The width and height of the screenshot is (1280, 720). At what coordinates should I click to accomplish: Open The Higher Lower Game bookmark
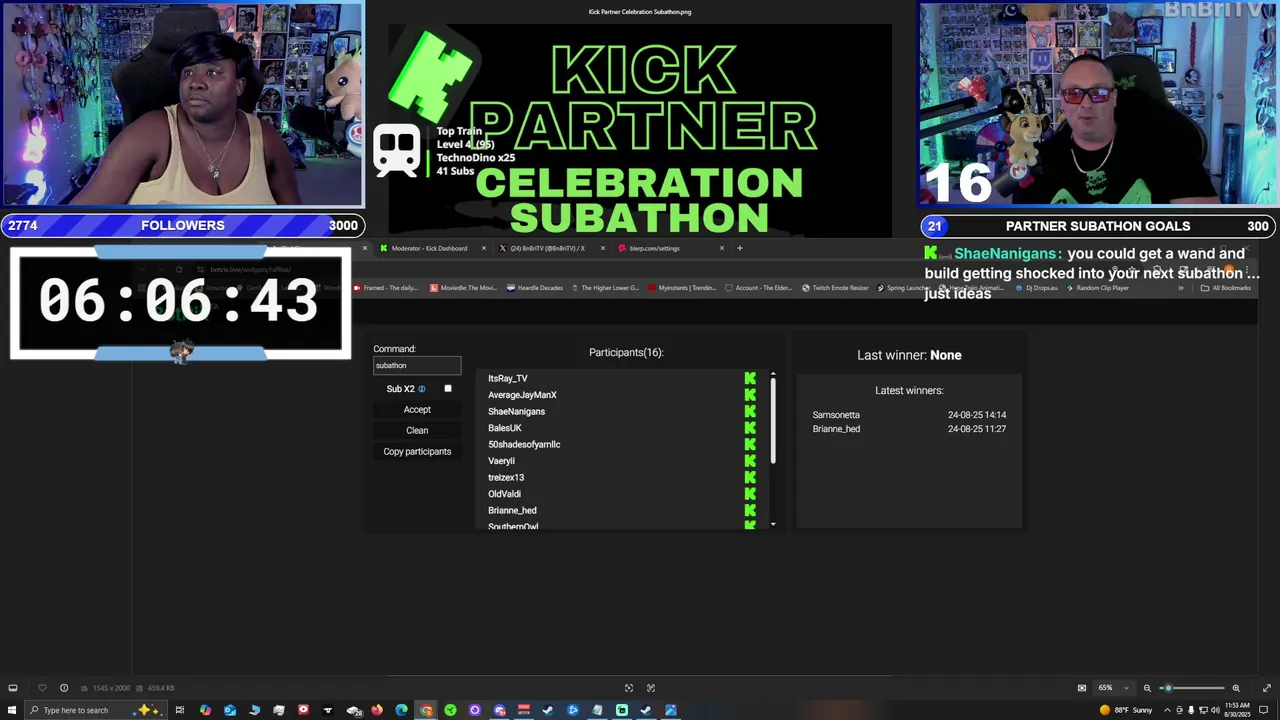pos(605,288)
